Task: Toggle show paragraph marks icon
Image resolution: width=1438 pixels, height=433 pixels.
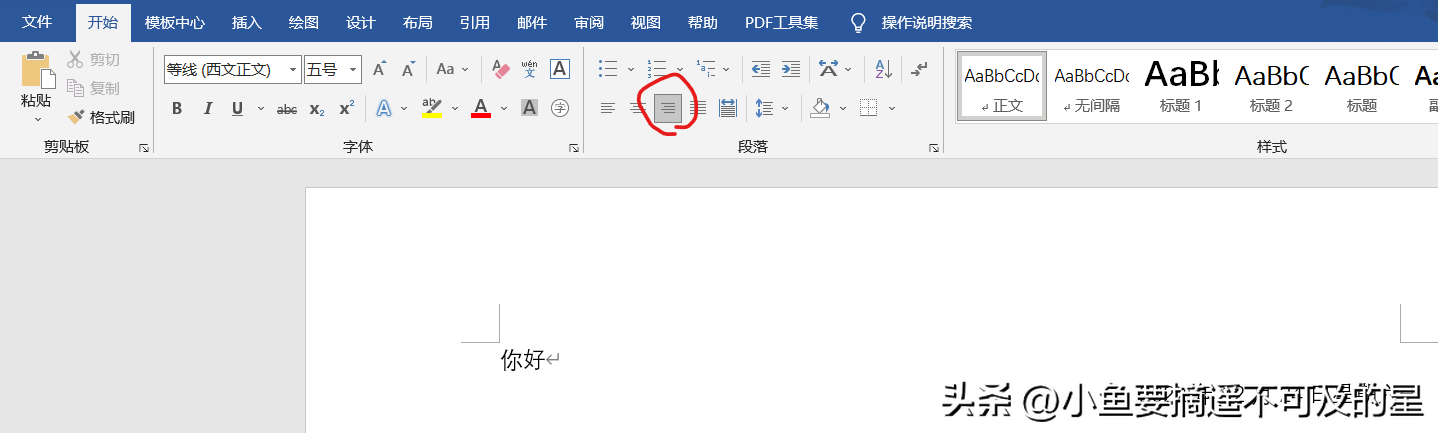Action: pos(921,69)
